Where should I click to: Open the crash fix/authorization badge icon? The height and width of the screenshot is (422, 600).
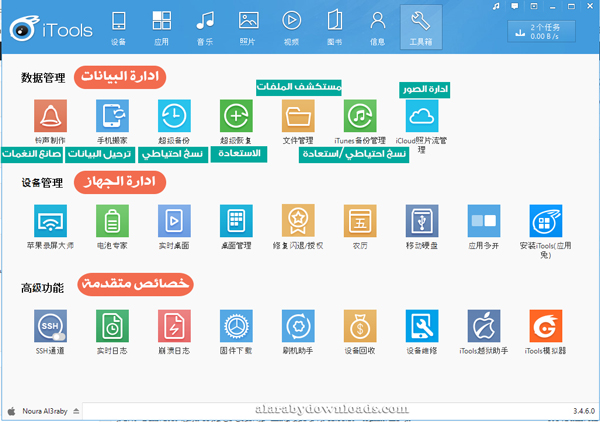[x=298, y=221]
